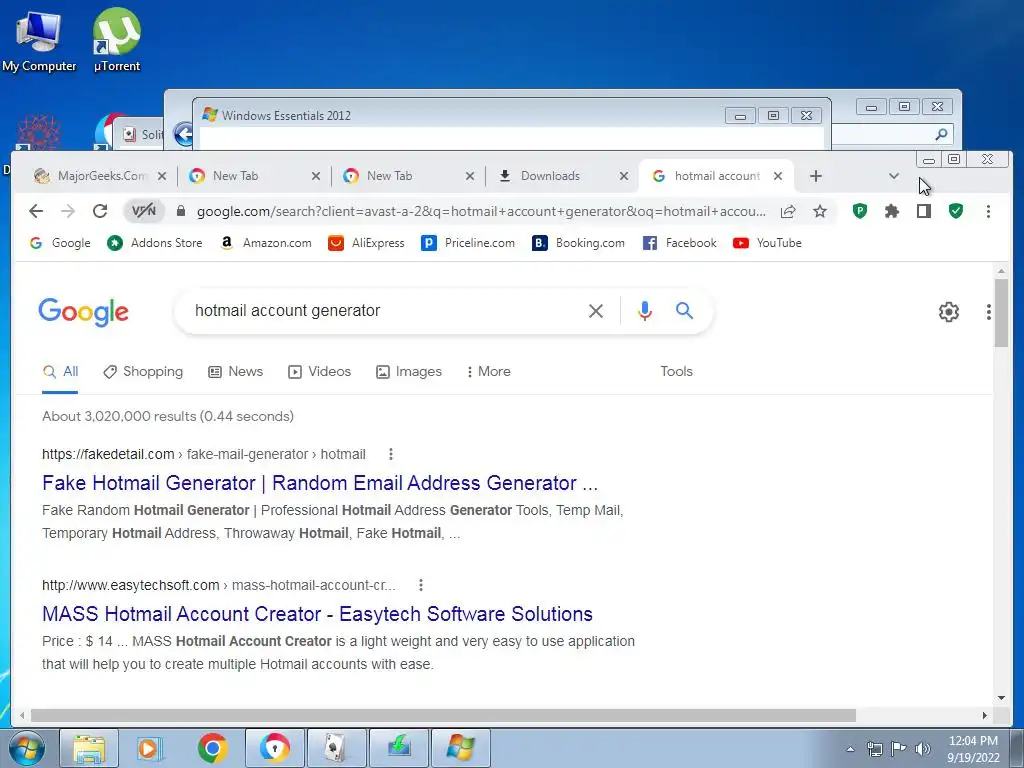Open Google settings gear

(x=949, y=312)
